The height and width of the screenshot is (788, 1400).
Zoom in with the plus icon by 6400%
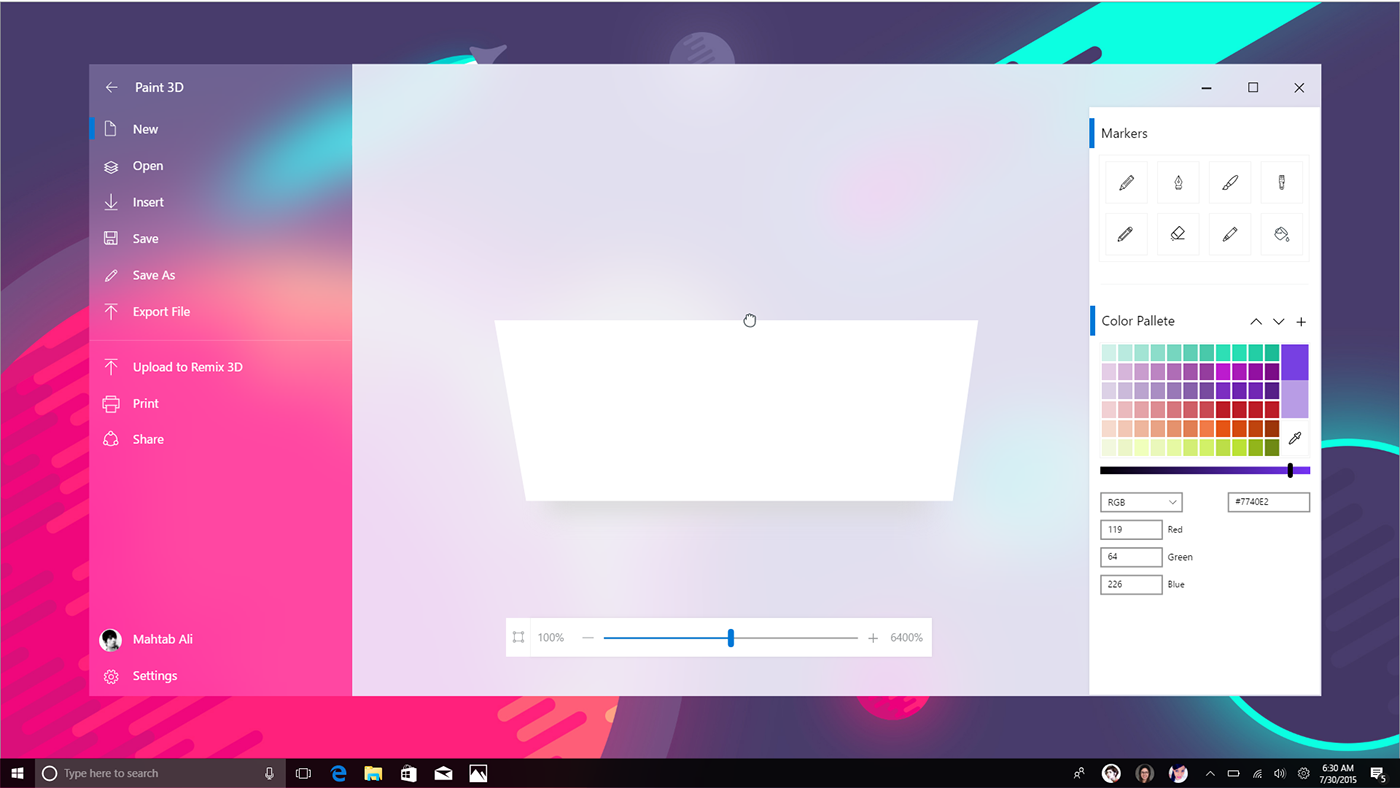(x=873, y=638)
